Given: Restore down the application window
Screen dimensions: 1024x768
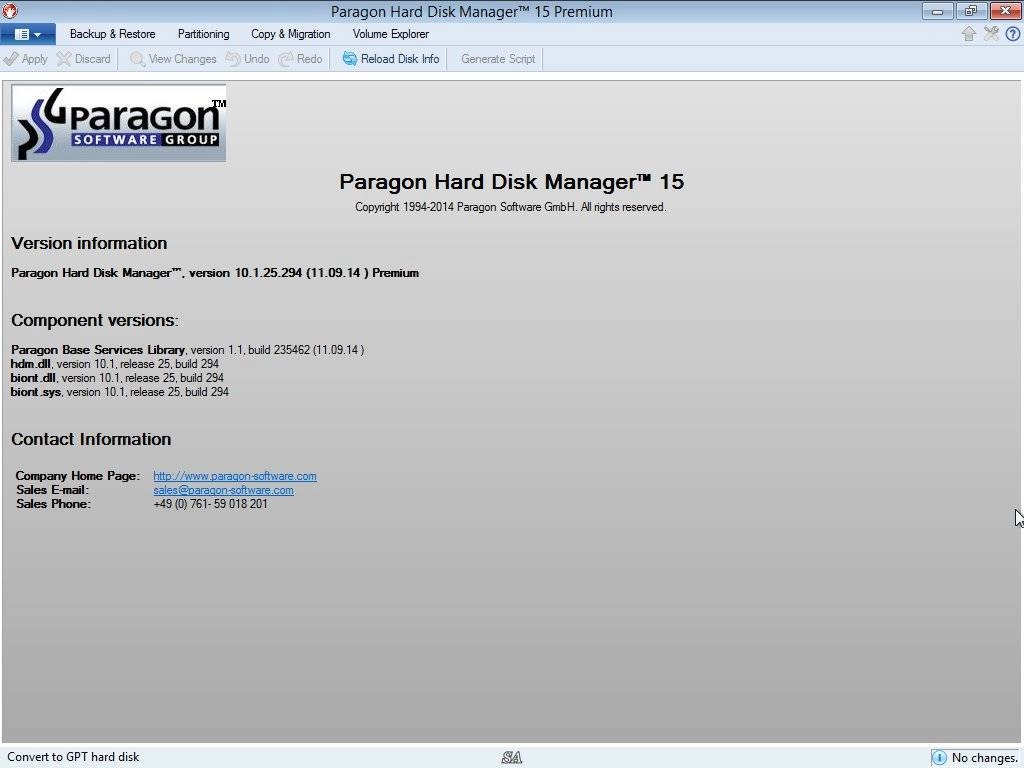Looking at the screenshot, I should click(970, 11).
